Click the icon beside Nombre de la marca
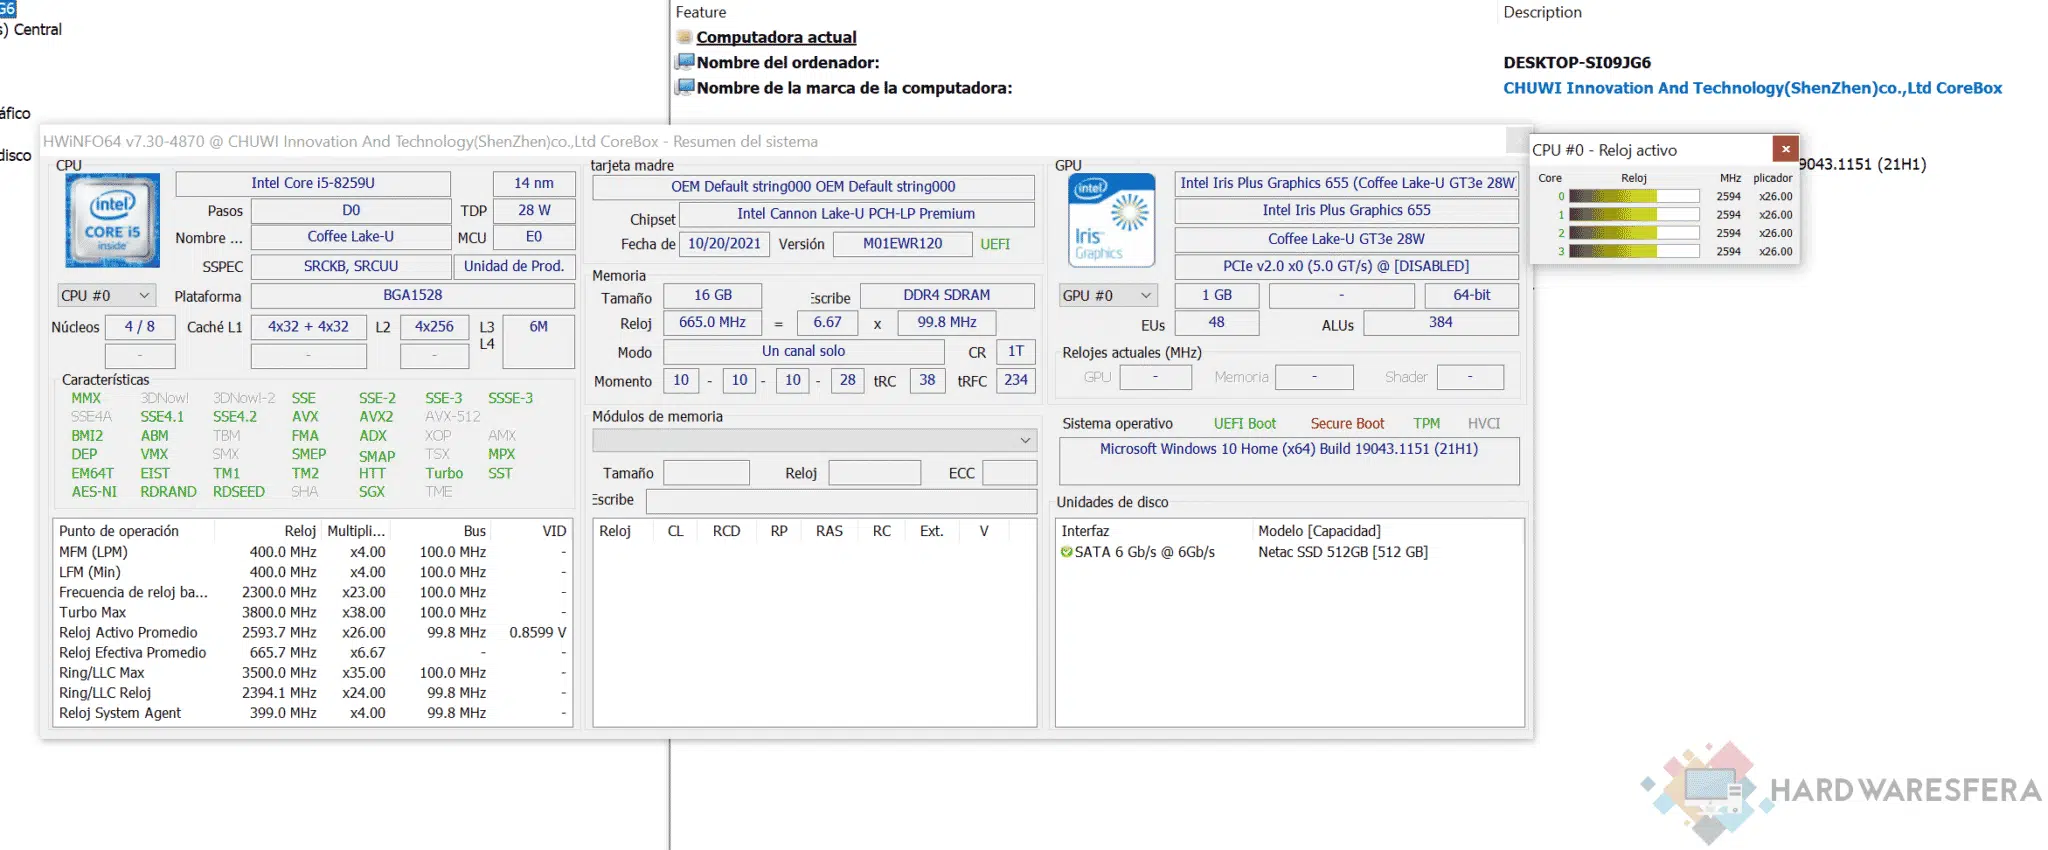This screenshot has width=2048, height=850. [685, 87]
